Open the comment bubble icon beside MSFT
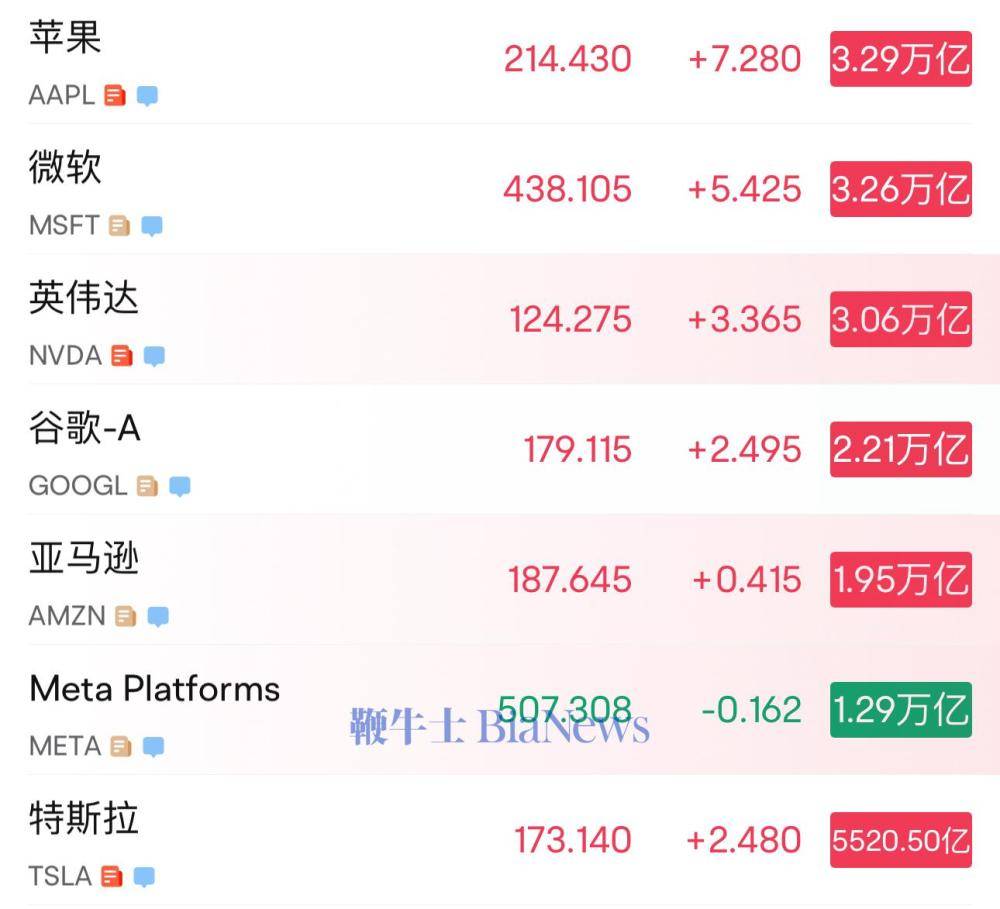Screen dimensions: 1000x909 click(x=152, y=226)
